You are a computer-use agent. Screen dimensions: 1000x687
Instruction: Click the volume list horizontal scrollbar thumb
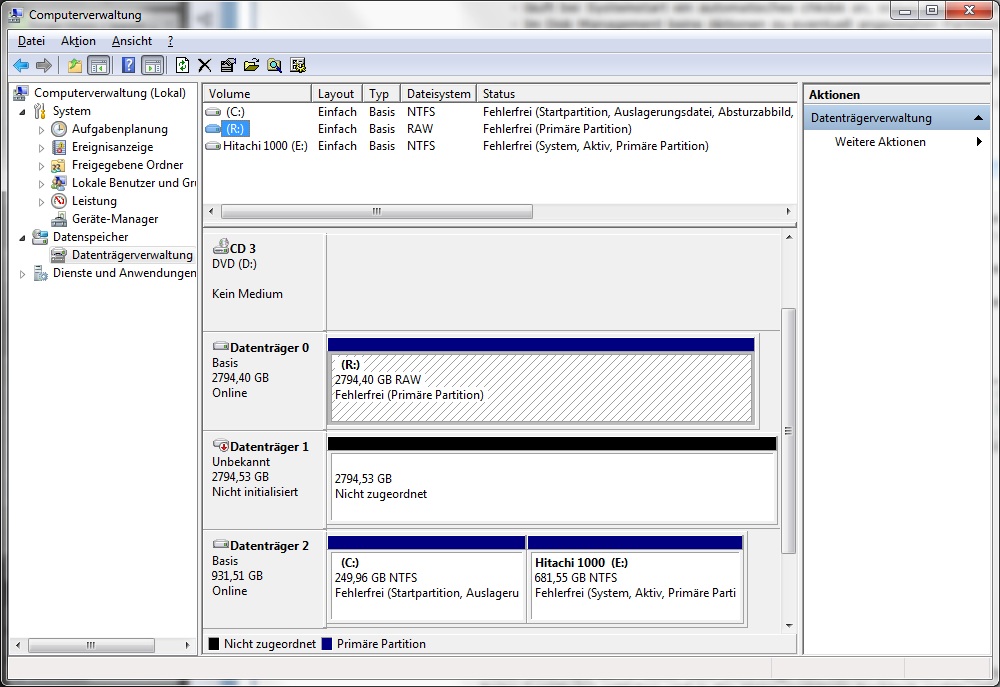coord(376,211)
